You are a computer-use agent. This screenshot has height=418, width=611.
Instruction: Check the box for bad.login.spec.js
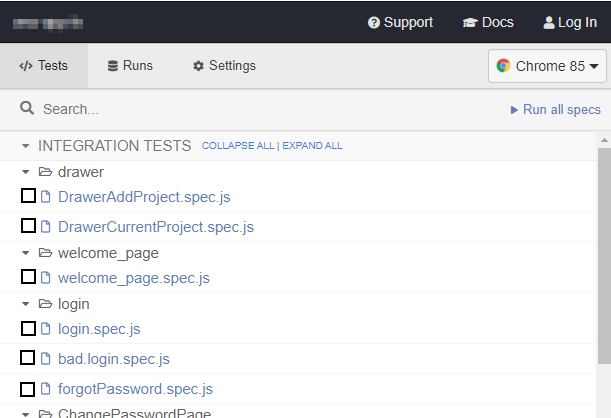(27, 358)
